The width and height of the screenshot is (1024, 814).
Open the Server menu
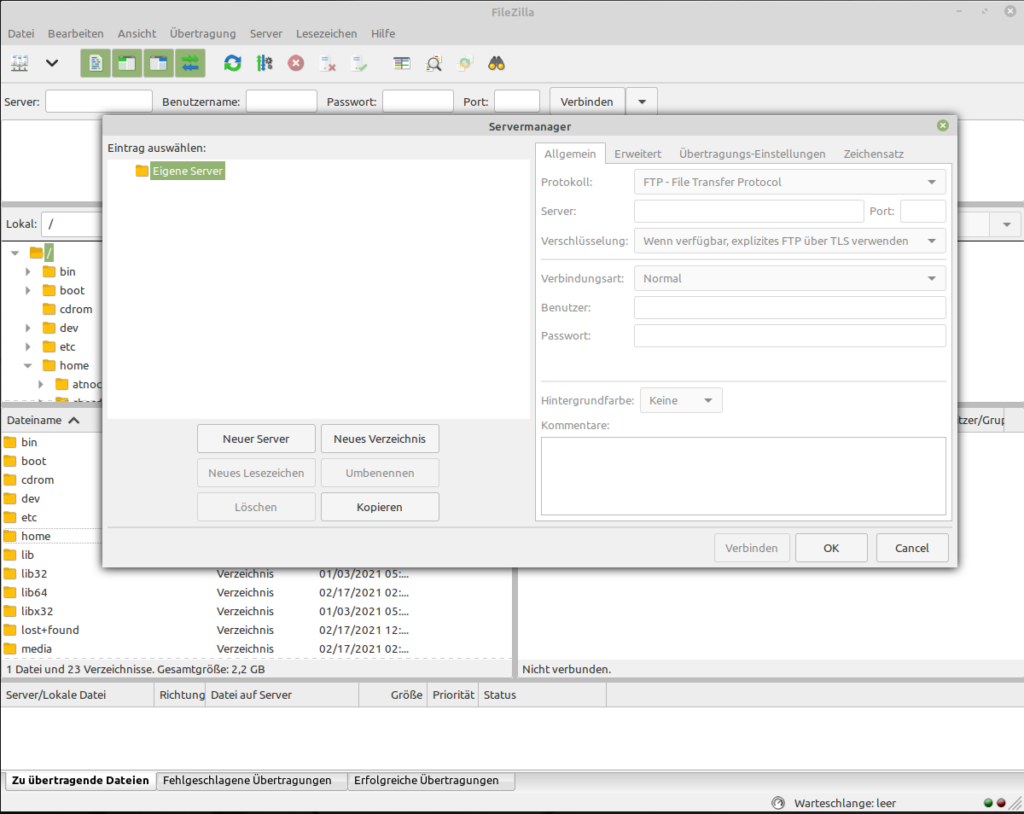tap(266, 33)
